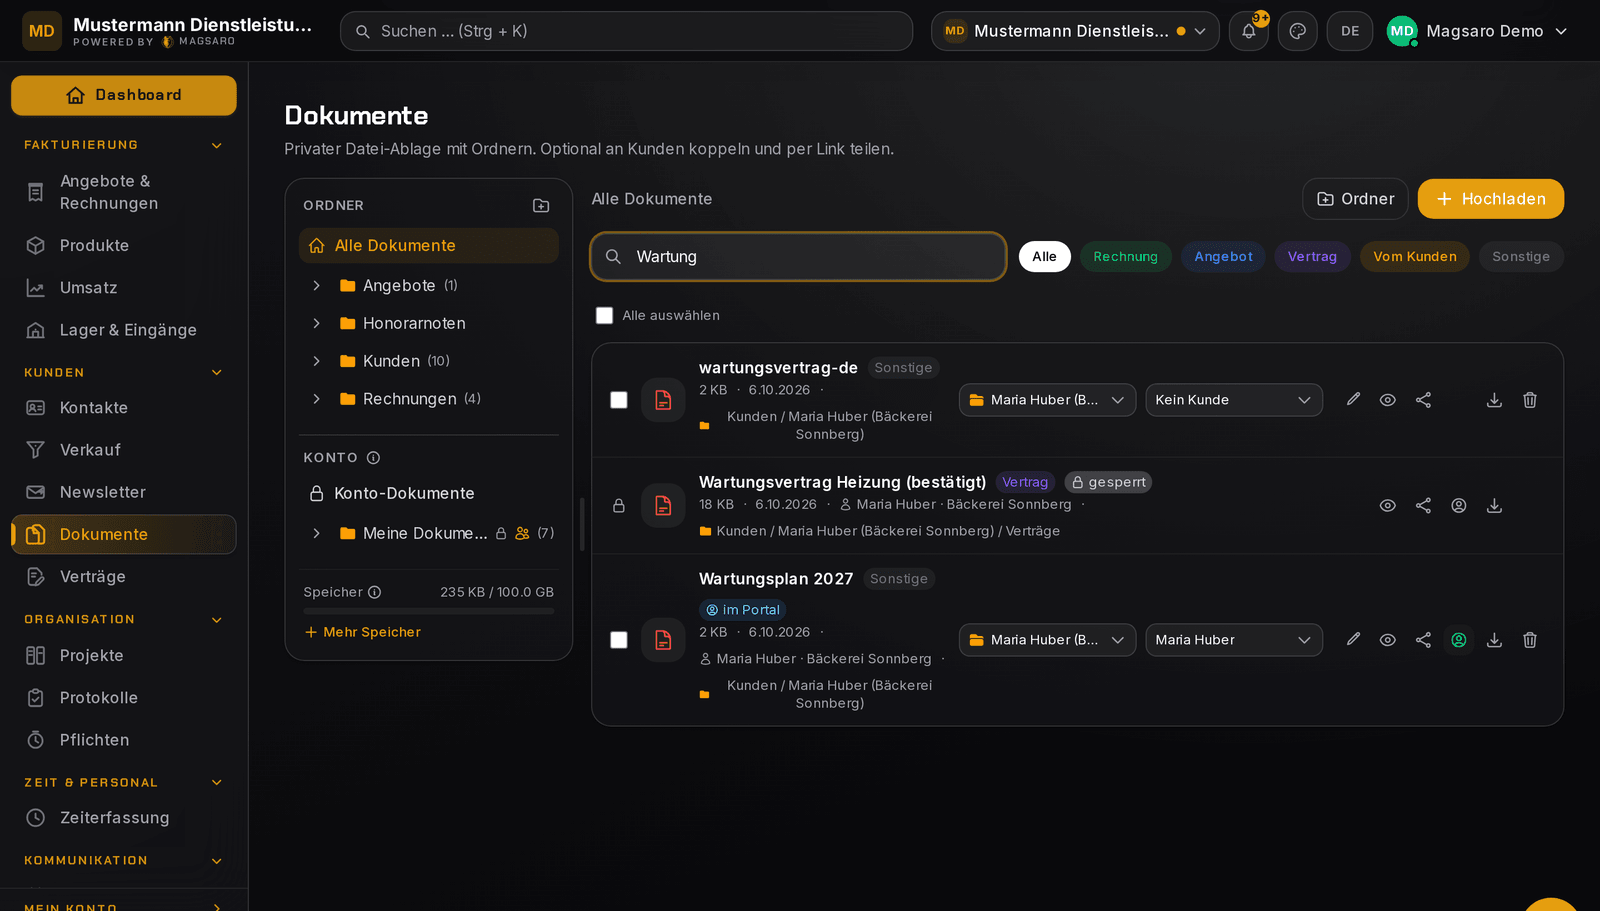Download the wartungsvertrag-de file

1494,400
